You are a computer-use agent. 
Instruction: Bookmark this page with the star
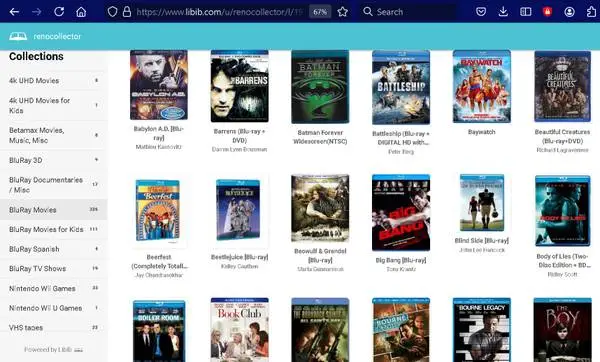coord(342,12)
